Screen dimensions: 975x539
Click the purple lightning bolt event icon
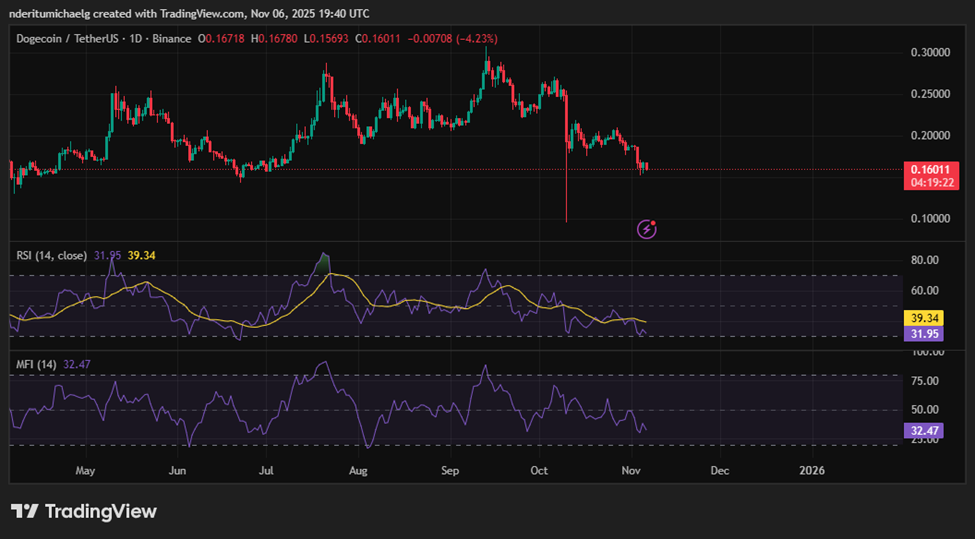(x=647, y=229)
